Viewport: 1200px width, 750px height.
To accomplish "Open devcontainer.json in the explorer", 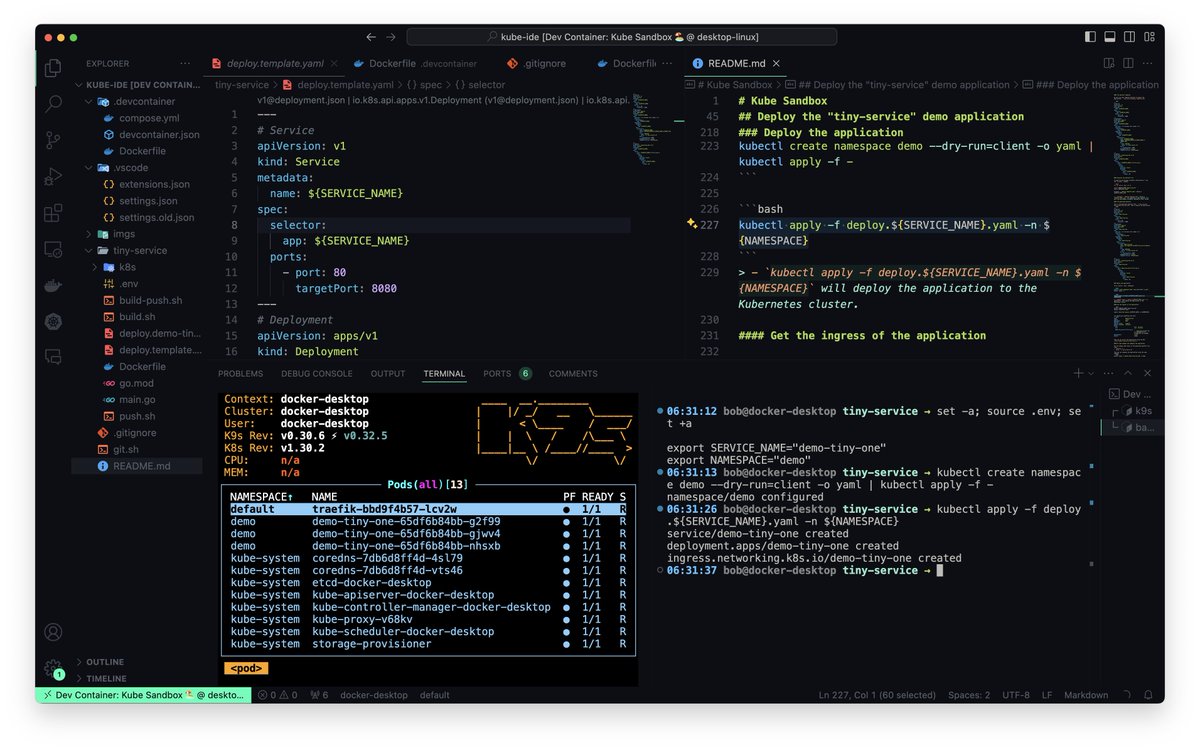I will pyautogui.click(x=159, y=134).
